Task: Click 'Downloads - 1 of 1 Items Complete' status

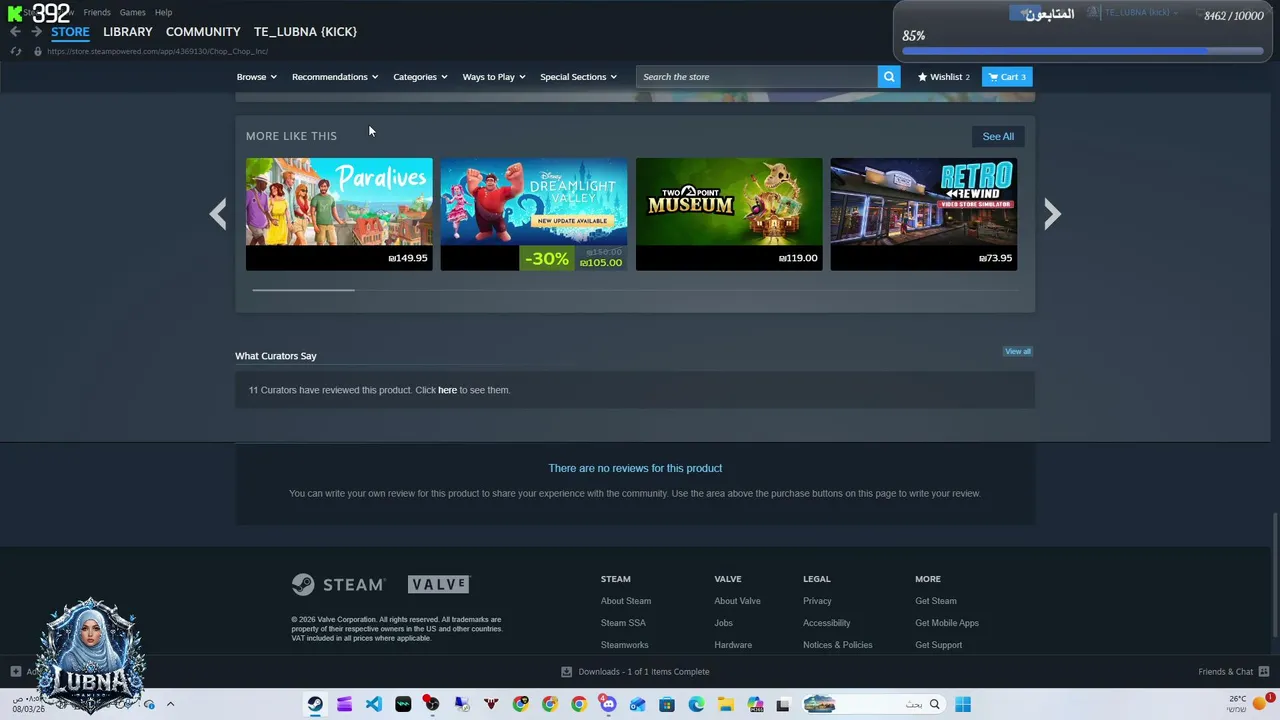Action: 644,672
